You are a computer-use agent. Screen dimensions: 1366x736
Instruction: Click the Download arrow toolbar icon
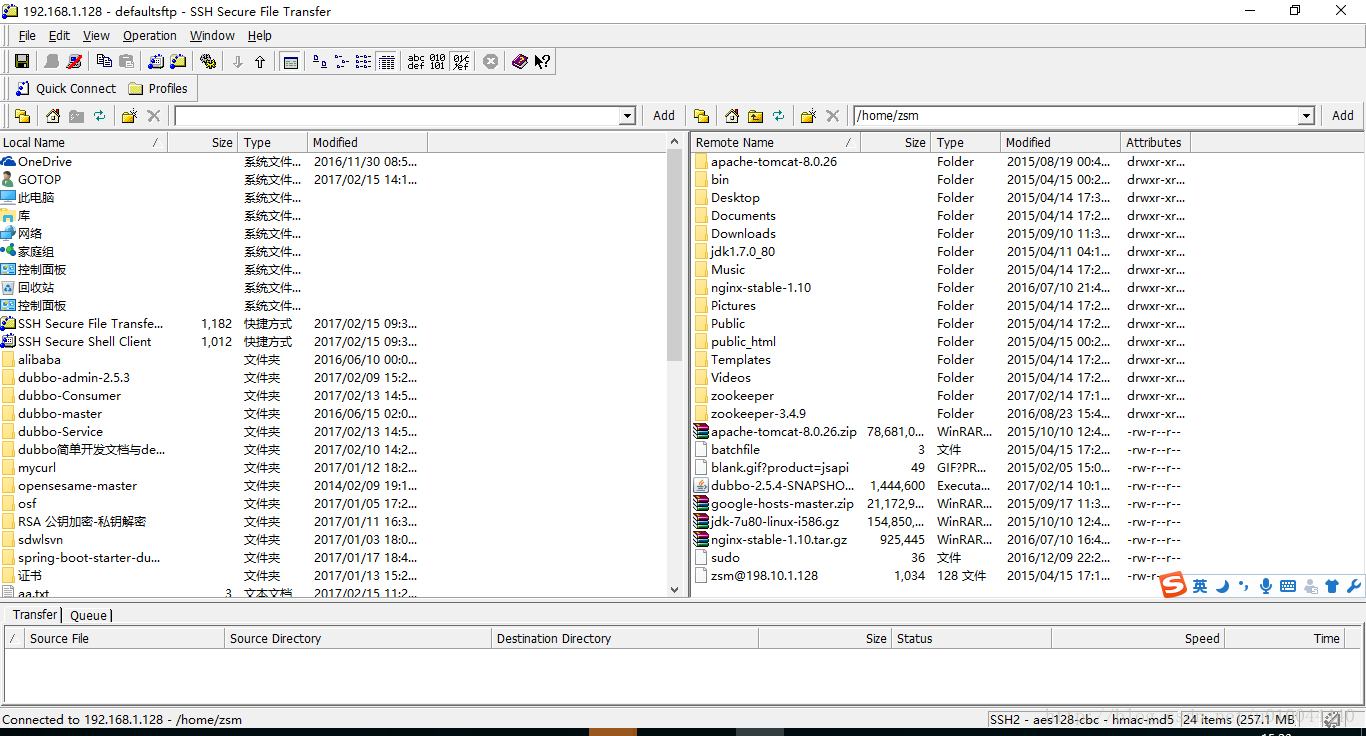238,61
